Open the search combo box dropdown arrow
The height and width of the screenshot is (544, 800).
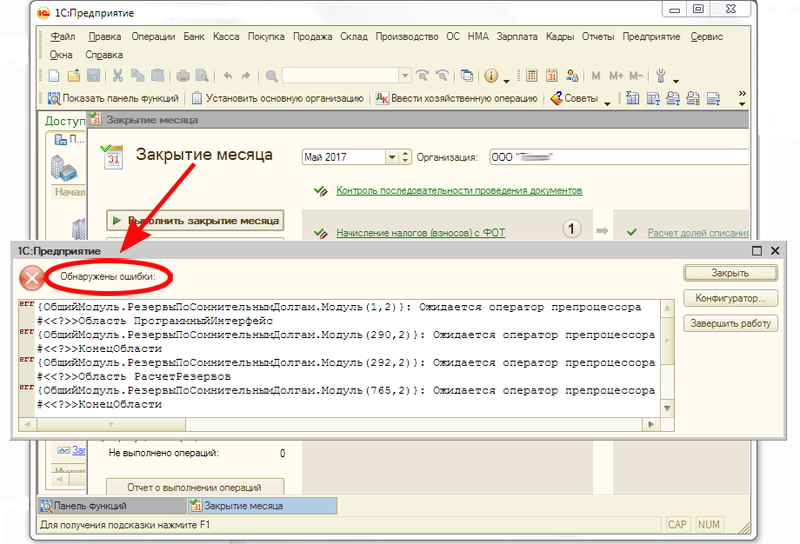(405, 76)
